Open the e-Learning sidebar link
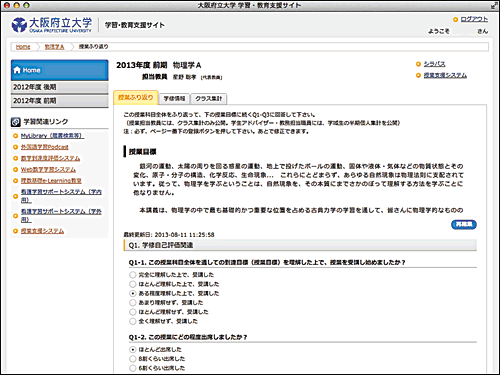 click(51, 181)
